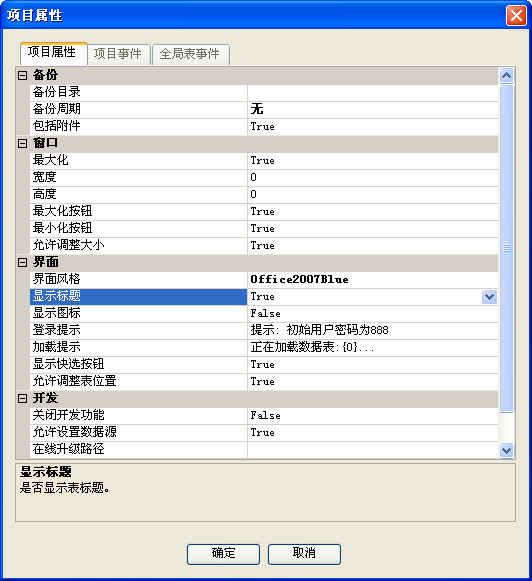Click the True value of 允许调整表位置
Screen dimensions: 532x581
coord(263,382)
